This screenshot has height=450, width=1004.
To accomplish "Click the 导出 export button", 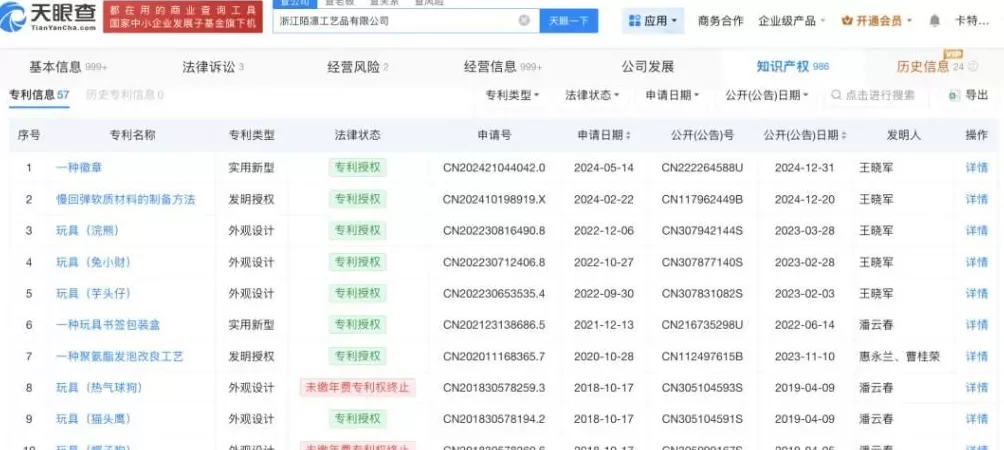I will [x=969, y=95].
